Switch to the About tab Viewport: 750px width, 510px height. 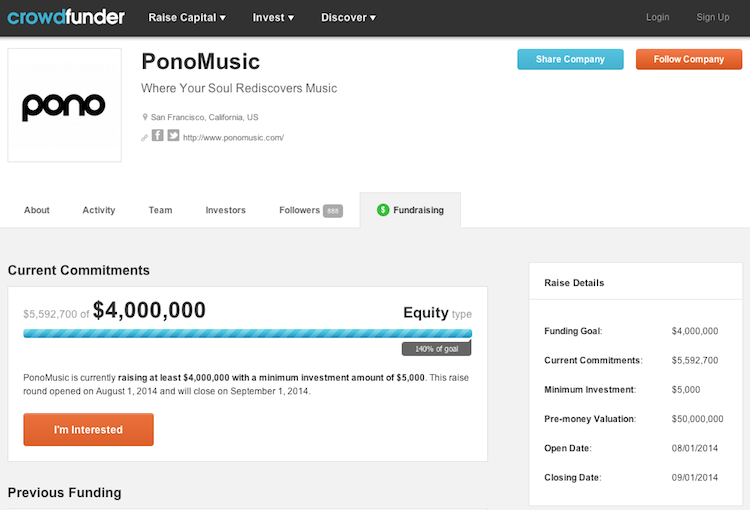coord(37,210)
